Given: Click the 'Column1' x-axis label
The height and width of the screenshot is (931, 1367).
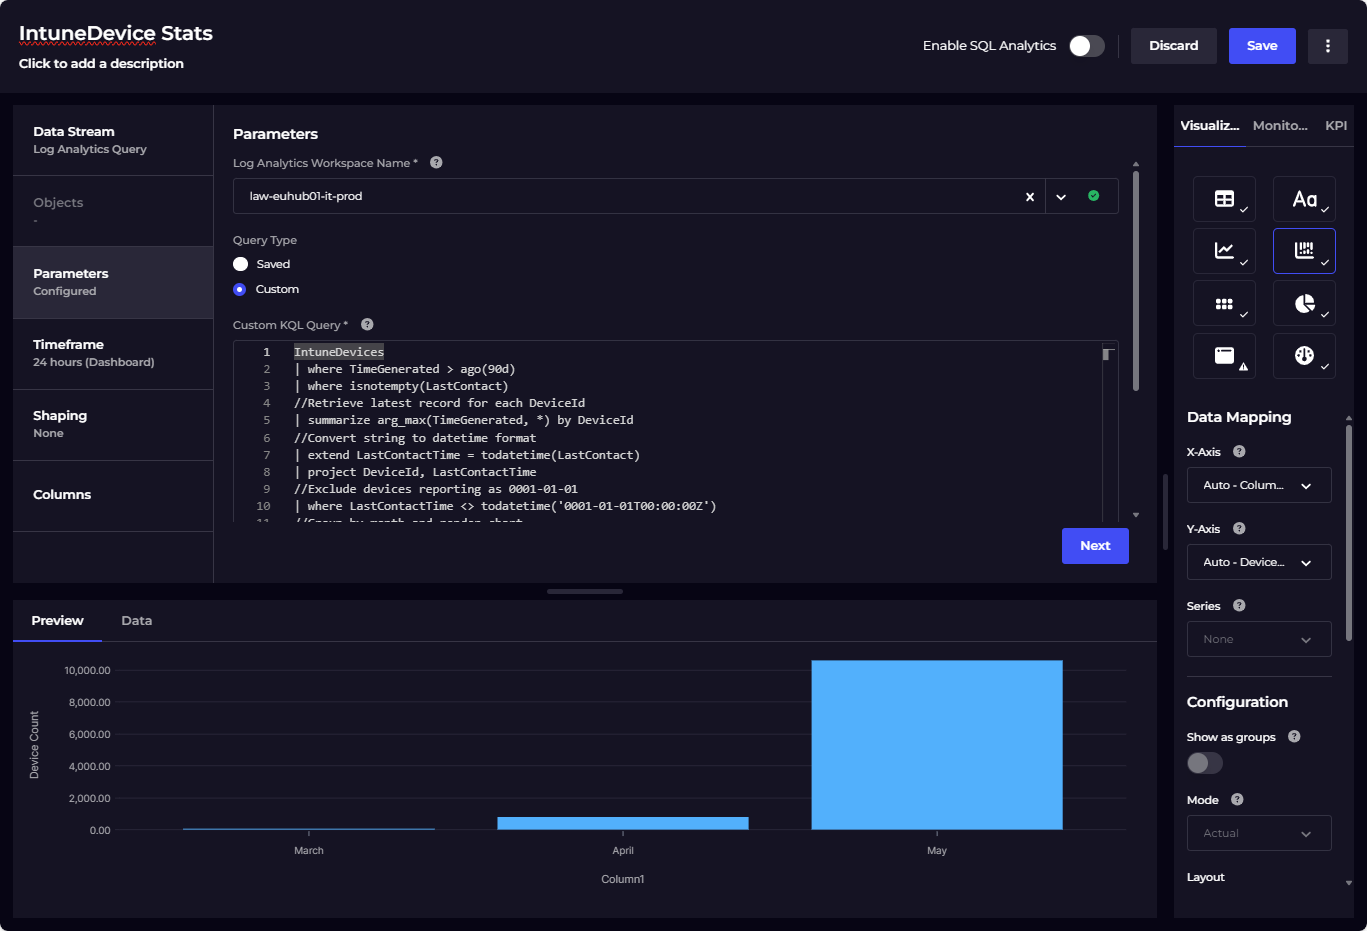Looking at the screenshot, I should click(x=623, y=879).
